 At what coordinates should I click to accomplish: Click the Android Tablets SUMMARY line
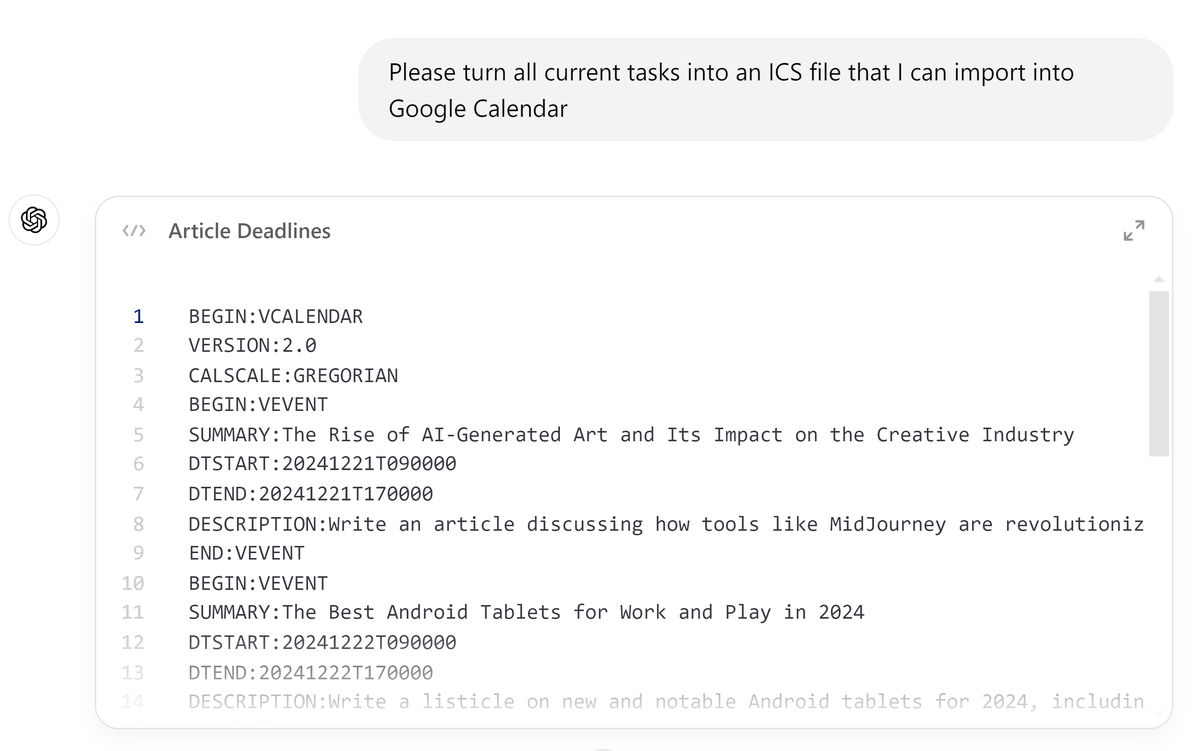coord(526,612)
